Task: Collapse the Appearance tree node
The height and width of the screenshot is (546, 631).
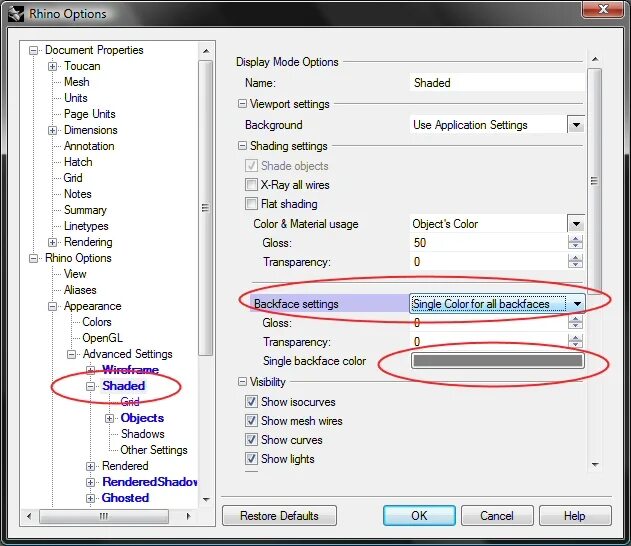Action: tap(52, 307)
